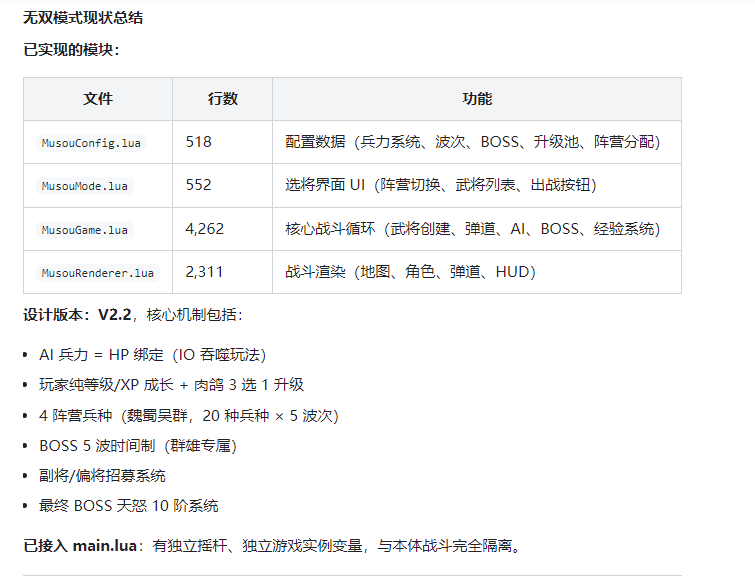Click bullet AI 兵力 = HP 绑定
The width and height of the screenshot is (755, 585).
pyautogui.click(x=152, y=355)
